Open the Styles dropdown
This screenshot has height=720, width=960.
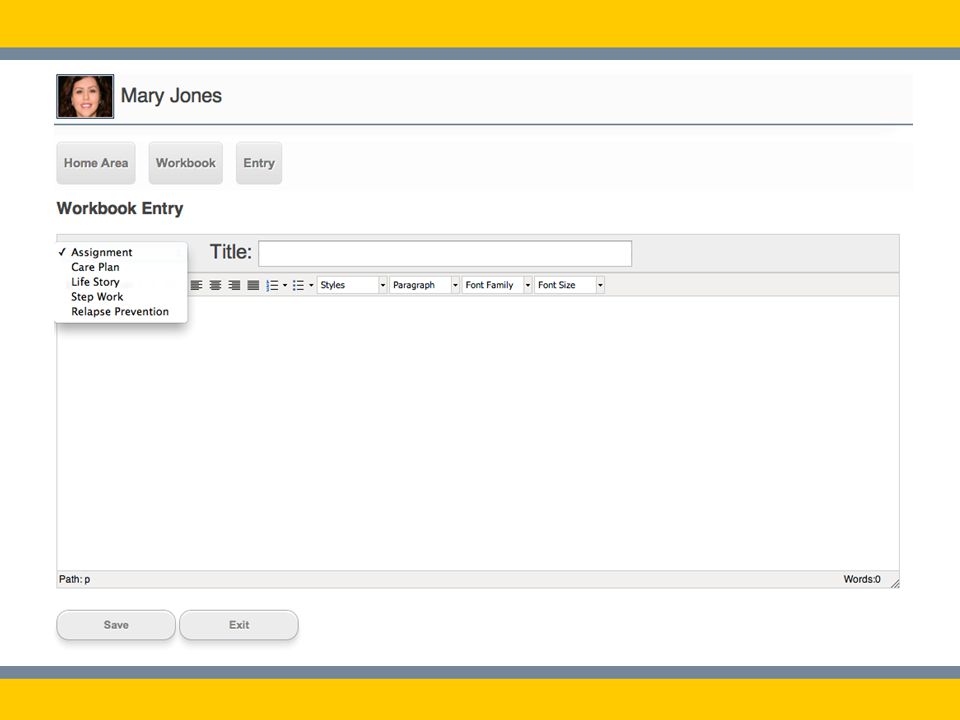[x=351, y=285]
